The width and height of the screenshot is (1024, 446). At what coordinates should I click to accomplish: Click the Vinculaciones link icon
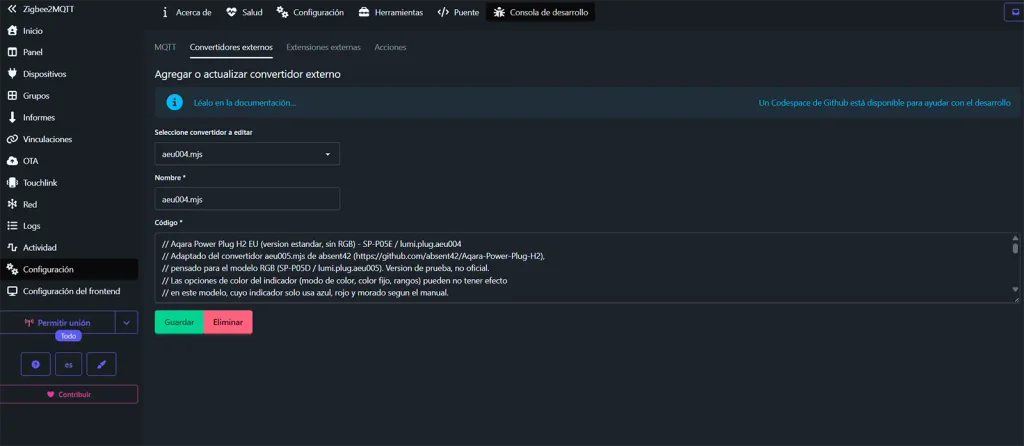coord(12,139)
